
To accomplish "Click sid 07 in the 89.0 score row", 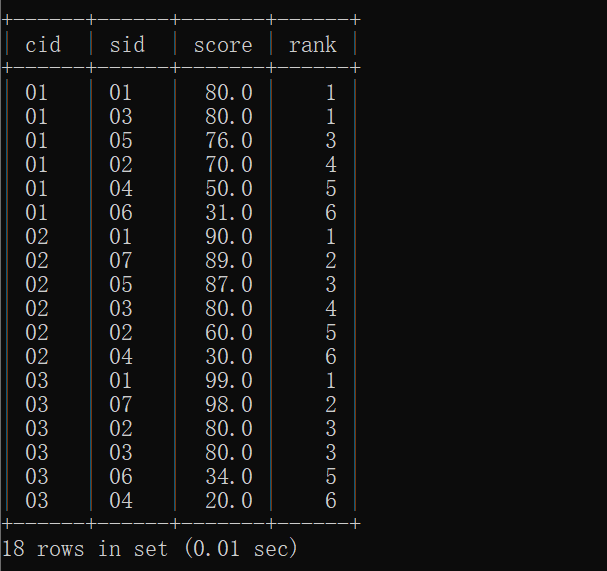I will (121, 261).
